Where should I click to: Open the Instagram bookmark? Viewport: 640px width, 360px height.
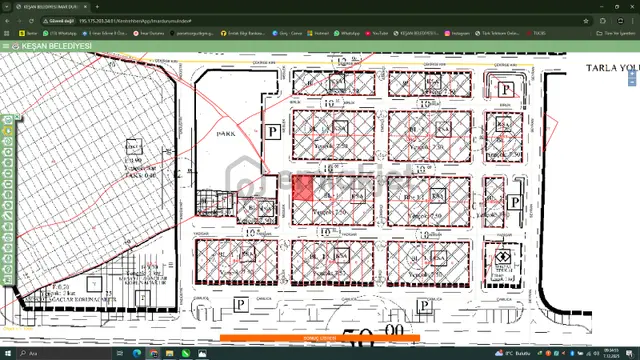(457, 33)
